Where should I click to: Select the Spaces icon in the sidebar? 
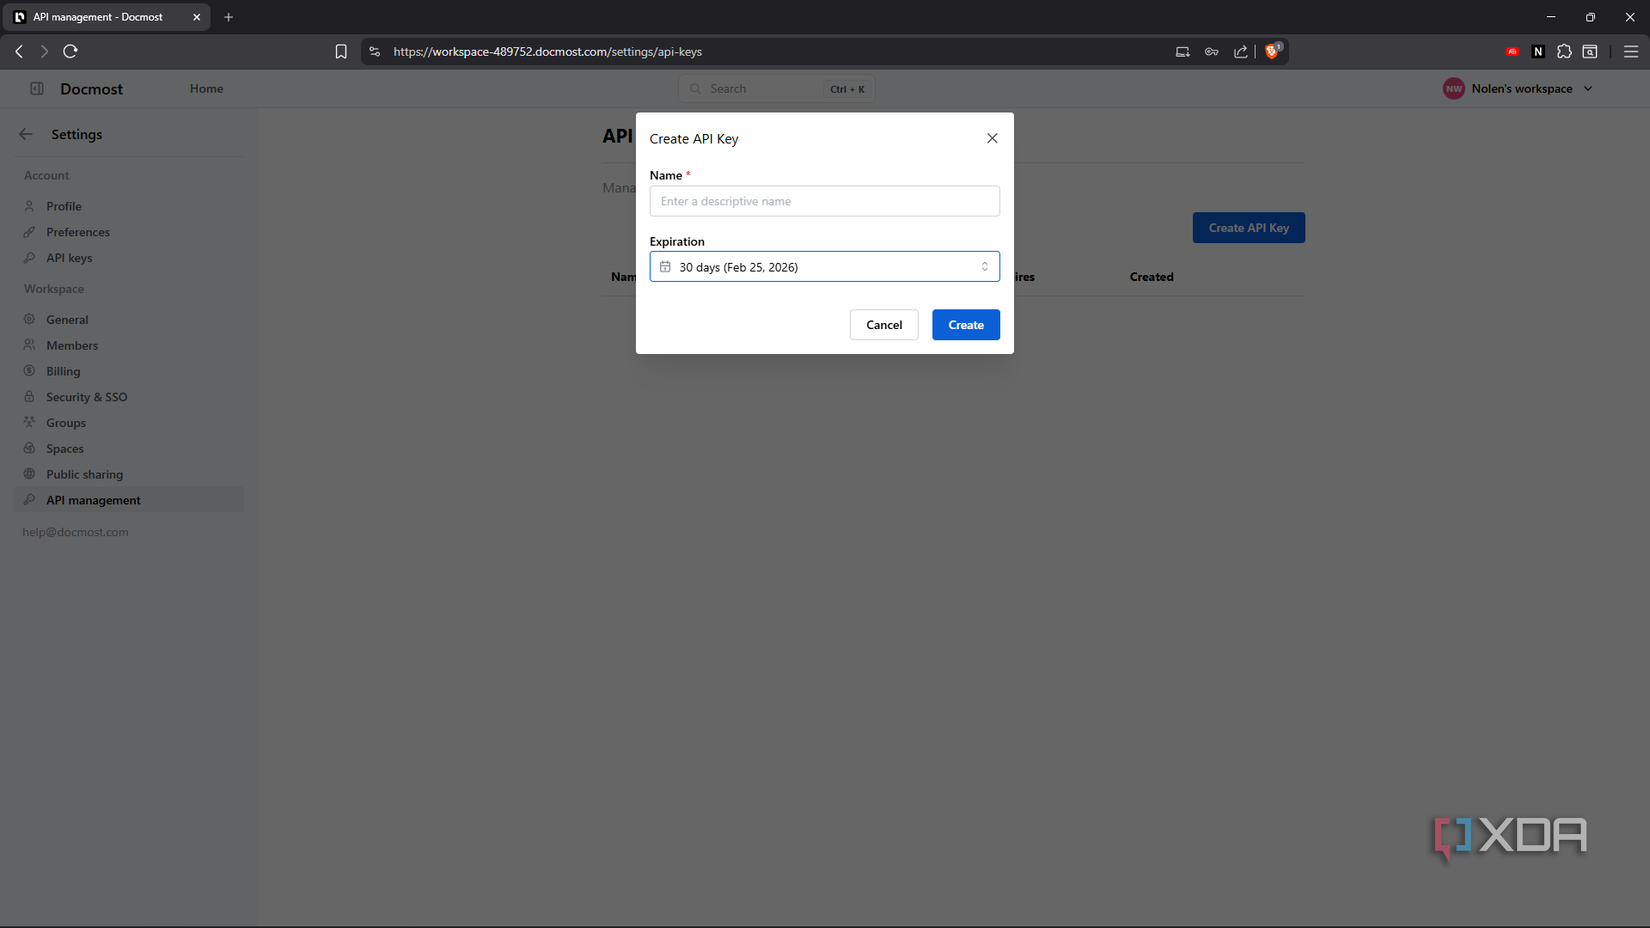[31, 448]
